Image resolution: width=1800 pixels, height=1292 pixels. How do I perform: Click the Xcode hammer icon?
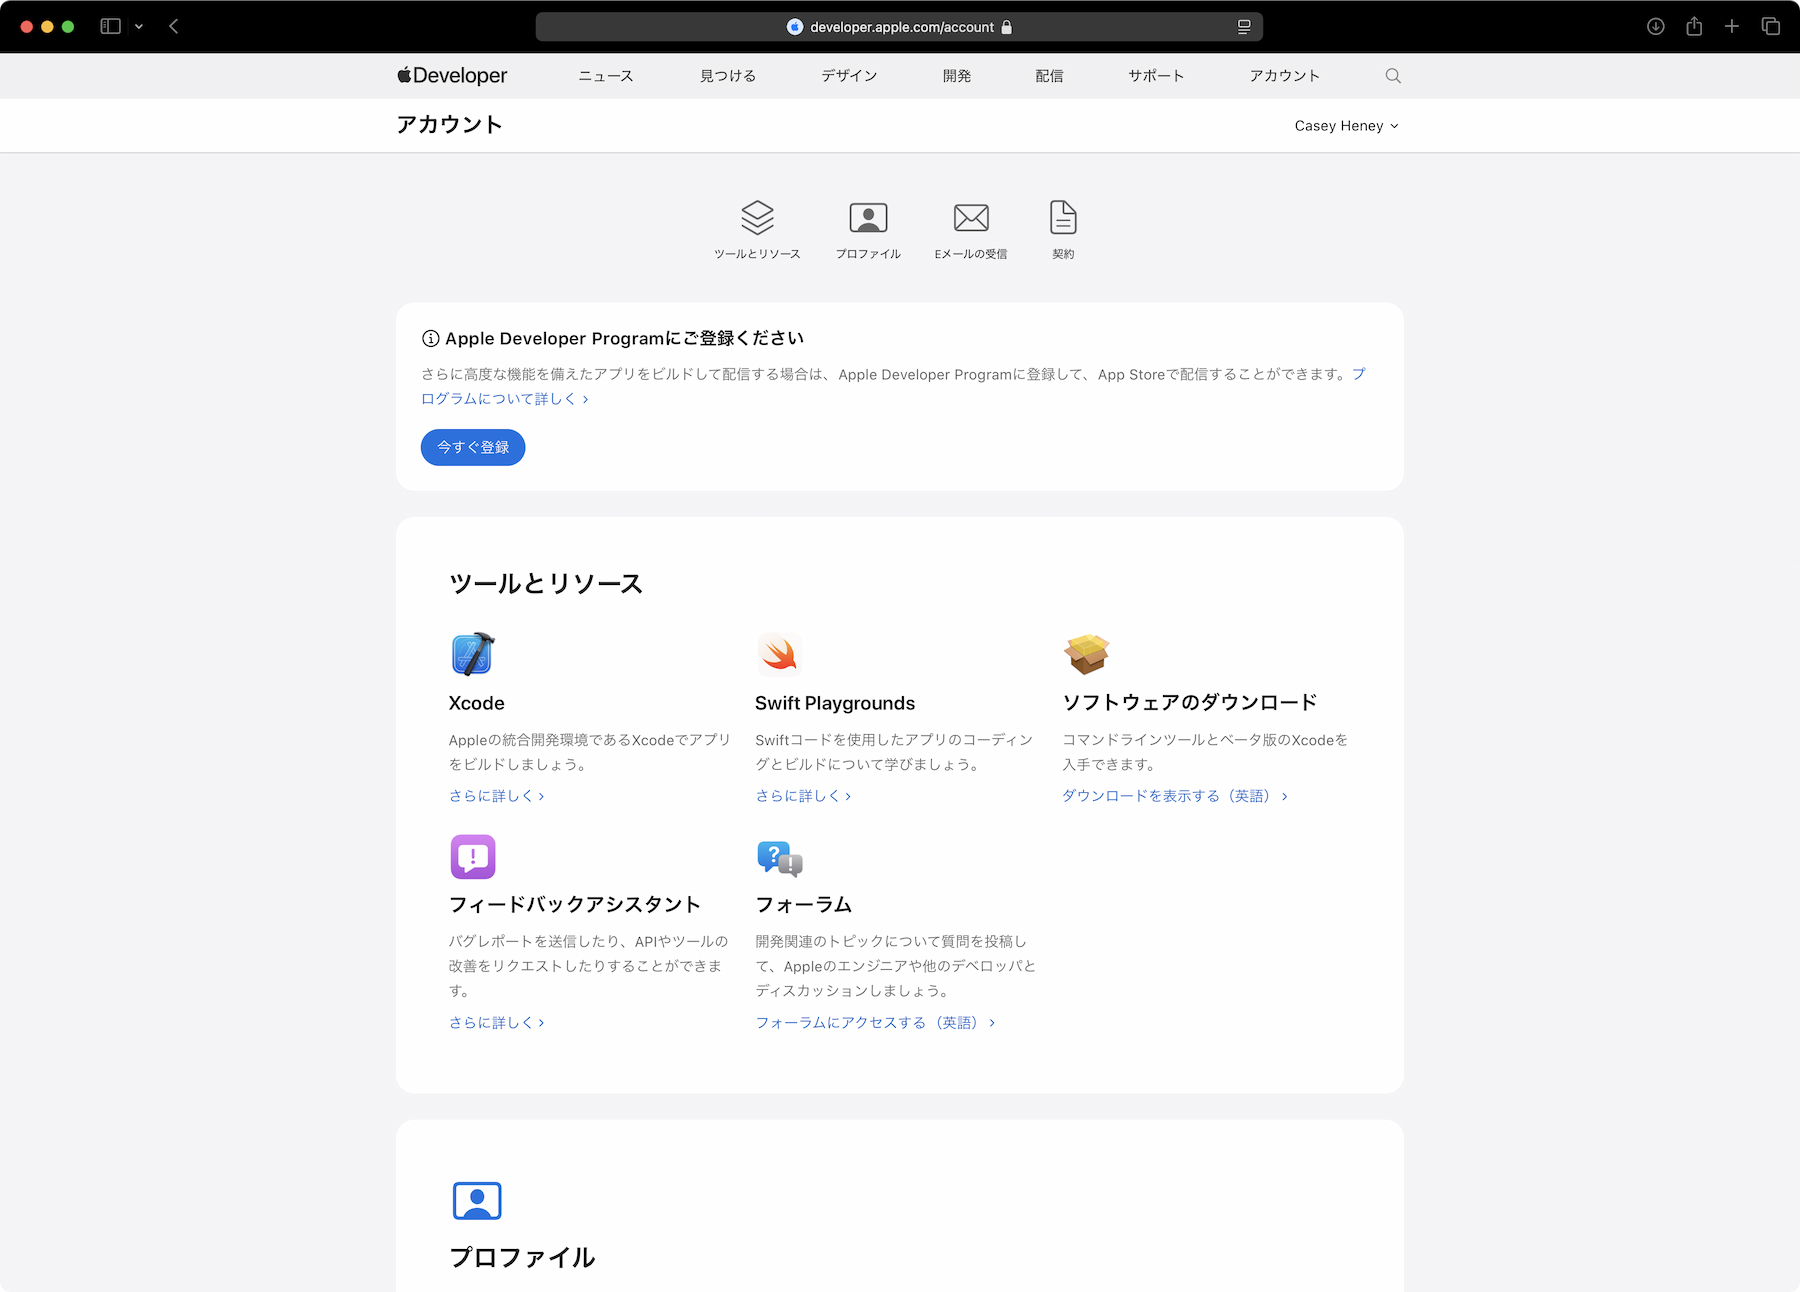tap(473, 655)
